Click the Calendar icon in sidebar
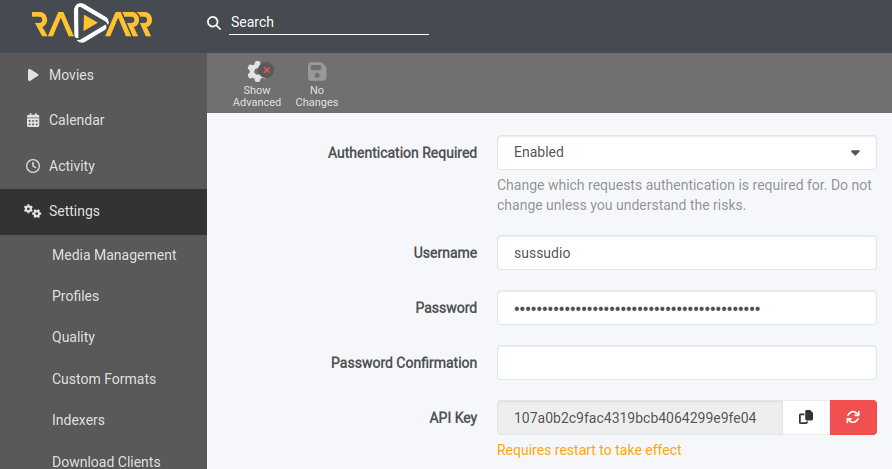The image size is (892, 469). (33, 120)
